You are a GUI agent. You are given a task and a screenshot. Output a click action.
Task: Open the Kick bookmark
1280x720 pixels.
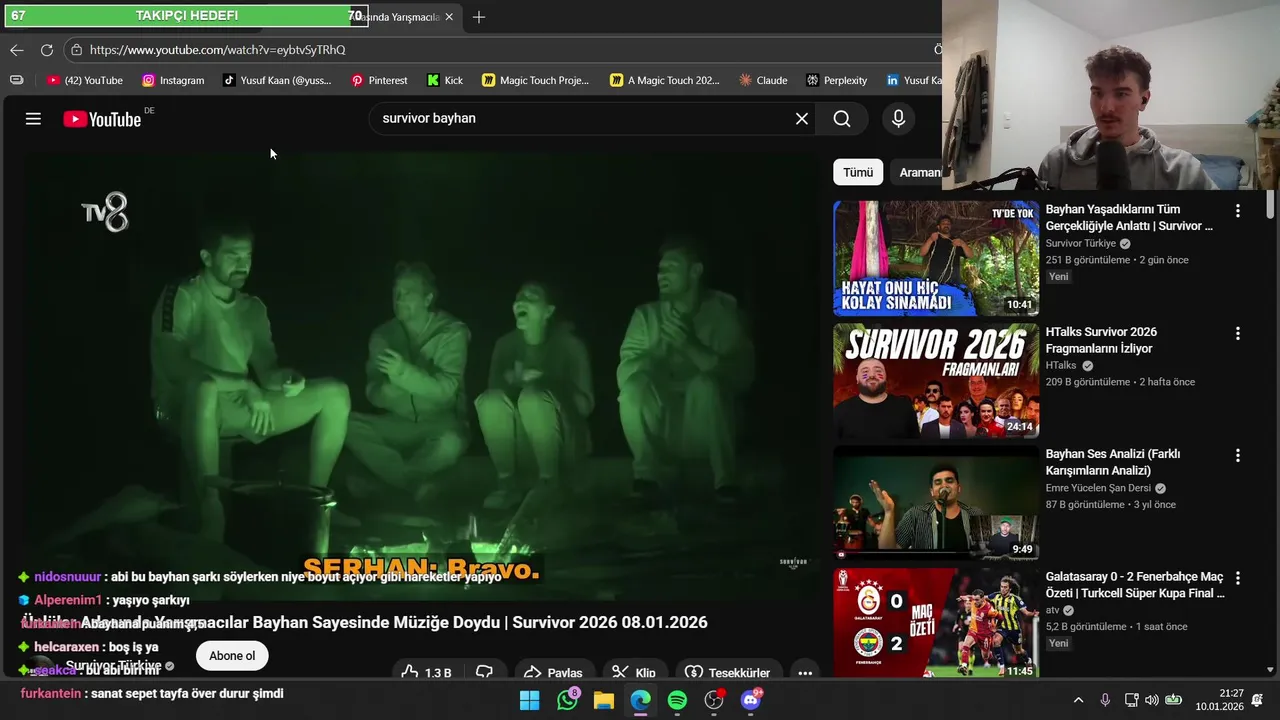tap(445, 80)
